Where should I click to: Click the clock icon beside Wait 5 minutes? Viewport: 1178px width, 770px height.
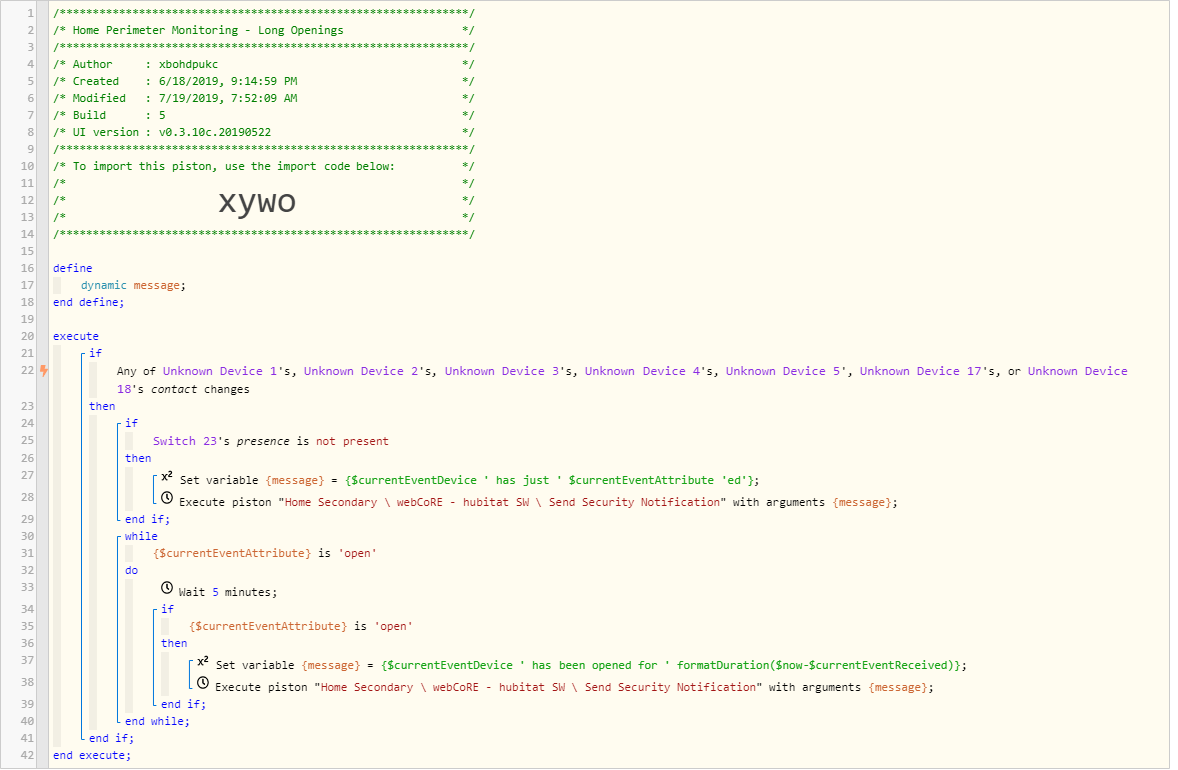point(167,588)
